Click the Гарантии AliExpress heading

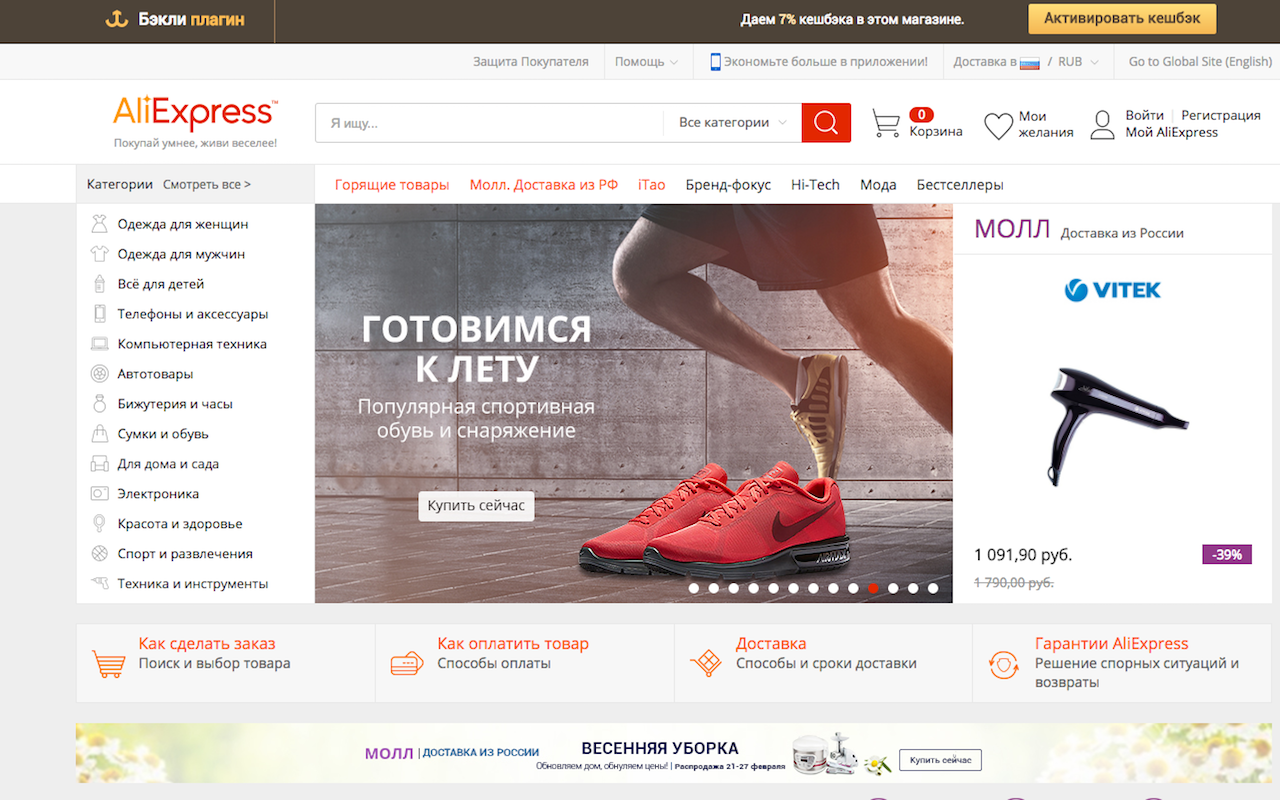coord(1112,644)
